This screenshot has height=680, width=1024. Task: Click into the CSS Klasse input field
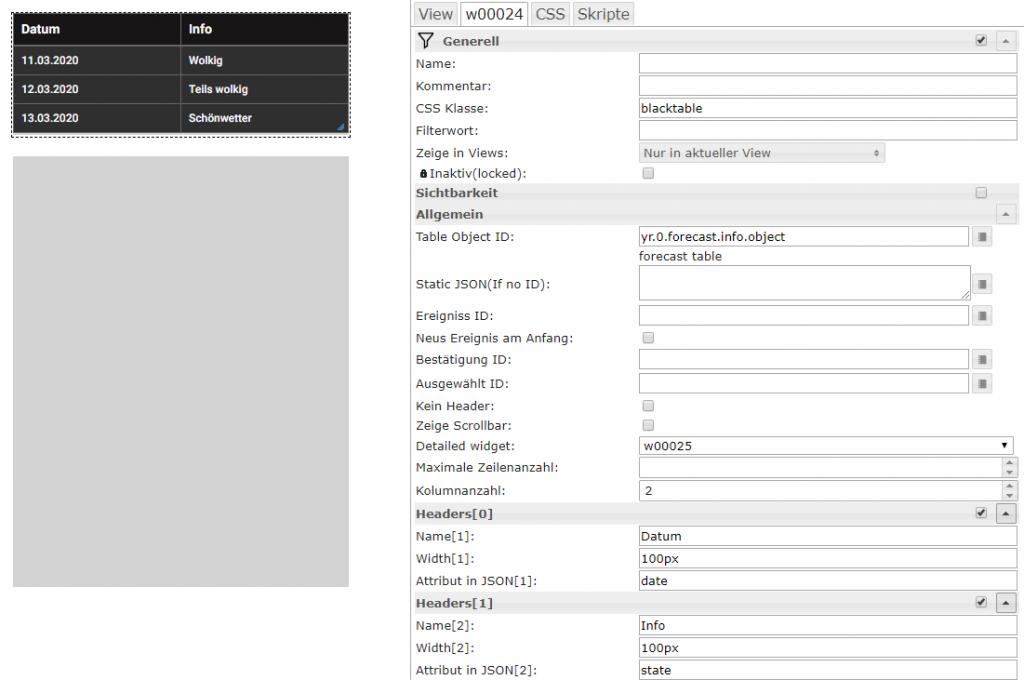coord(827,108)
